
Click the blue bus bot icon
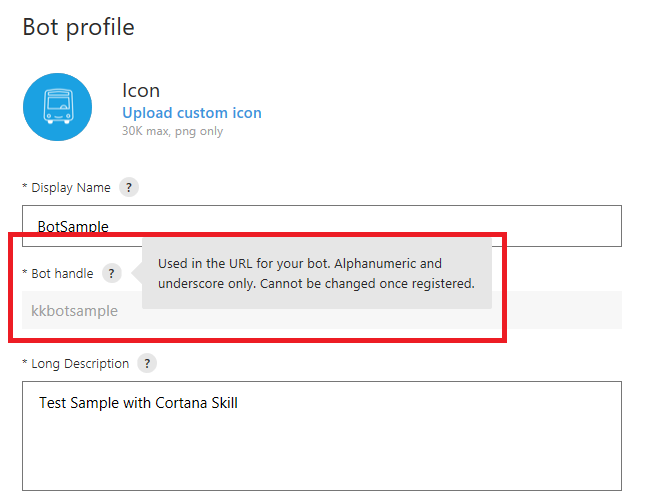click(57, 107)
